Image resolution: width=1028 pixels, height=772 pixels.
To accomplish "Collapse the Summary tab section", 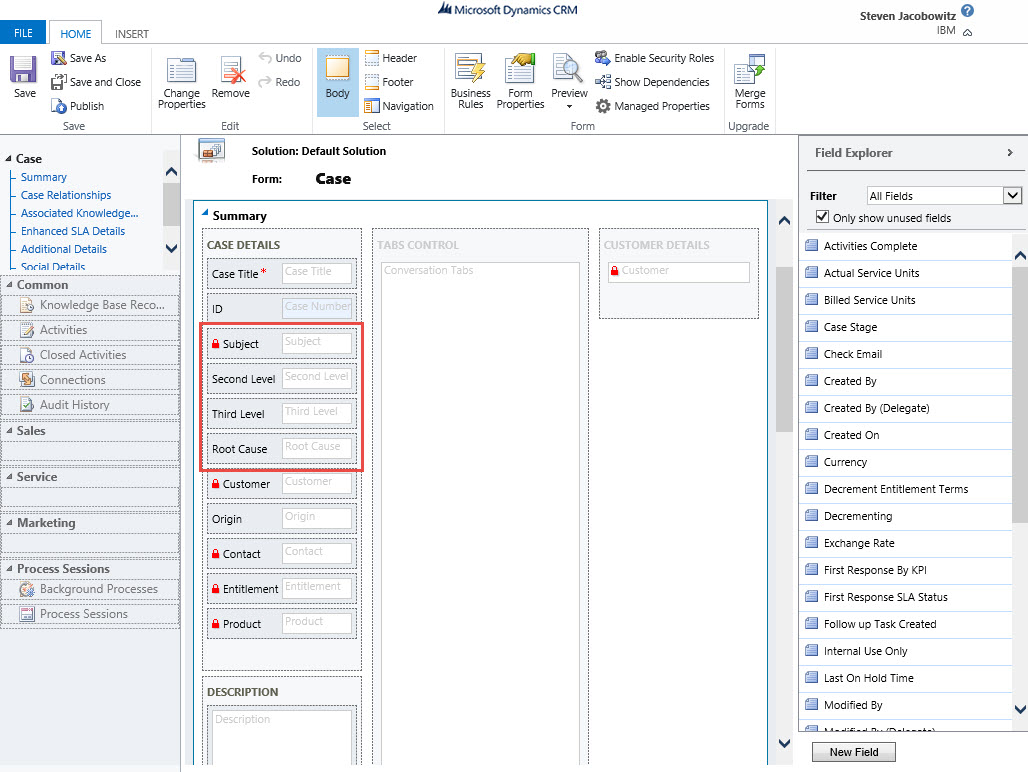I will (206, 213).
